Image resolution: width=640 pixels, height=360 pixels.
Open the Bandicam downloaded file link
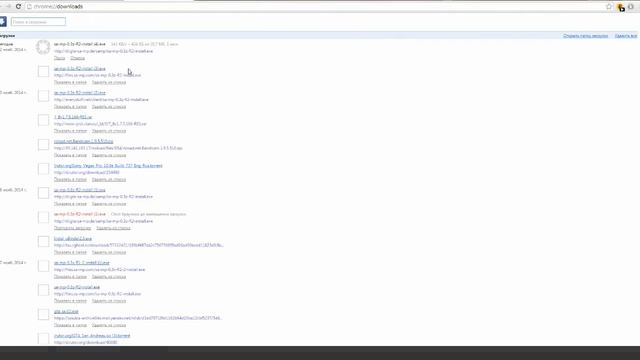[x=84, y=141]
